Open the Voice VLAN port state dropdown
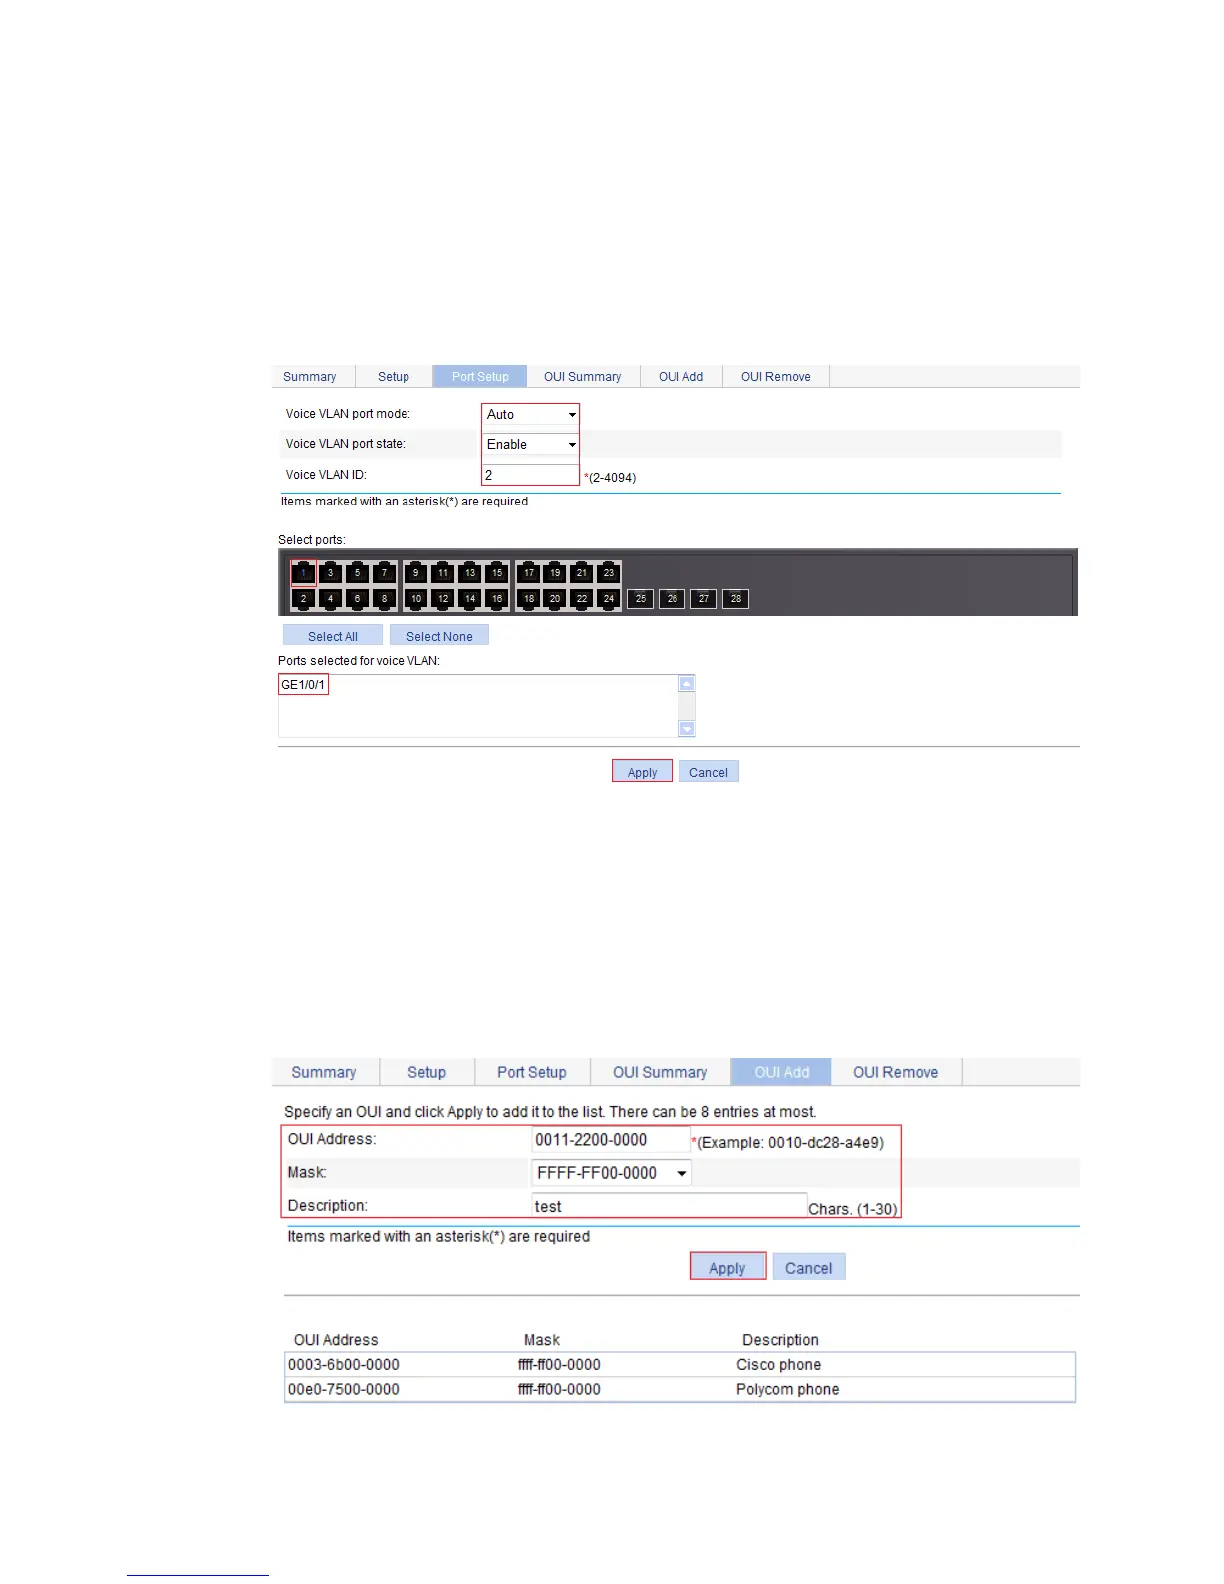The image size is (1224, 1584). click(x=531, y=444)
